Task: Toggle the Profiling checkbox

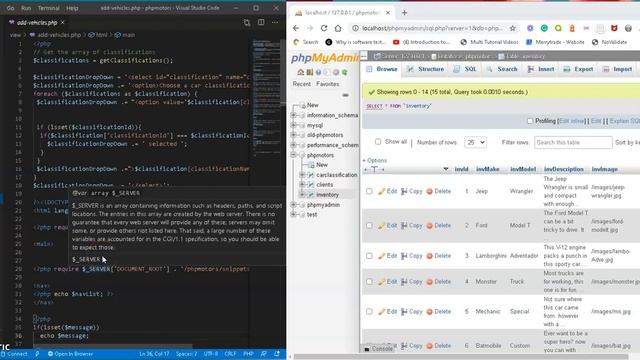Action: 530,121
